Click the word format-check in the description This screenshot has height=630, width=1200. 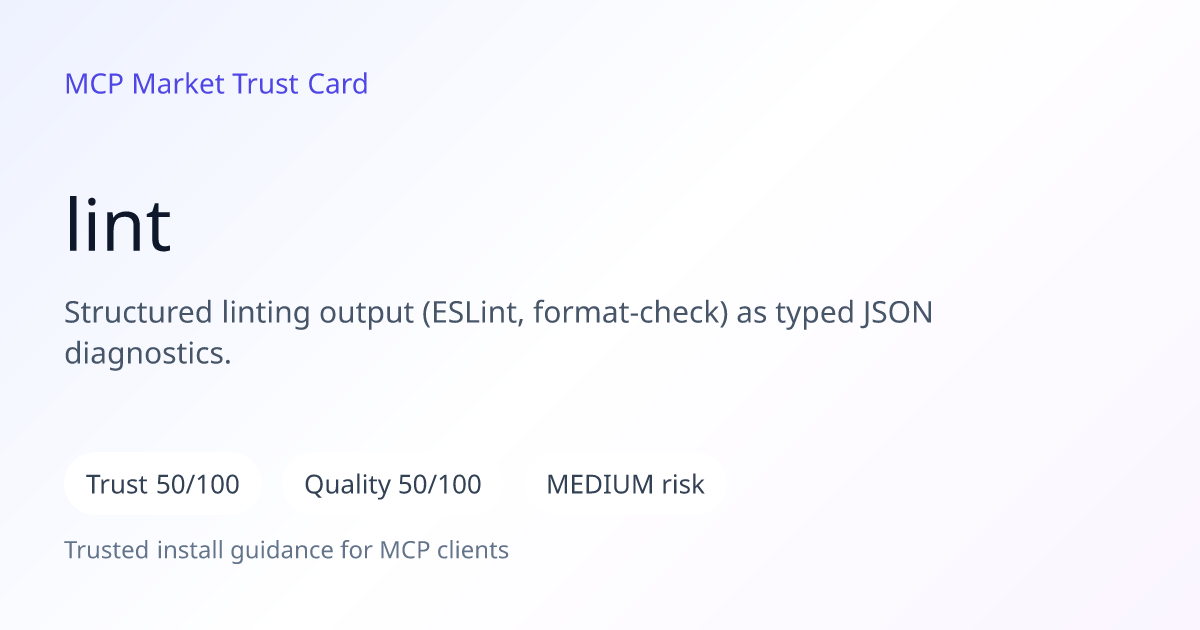(x=628, y=314)
